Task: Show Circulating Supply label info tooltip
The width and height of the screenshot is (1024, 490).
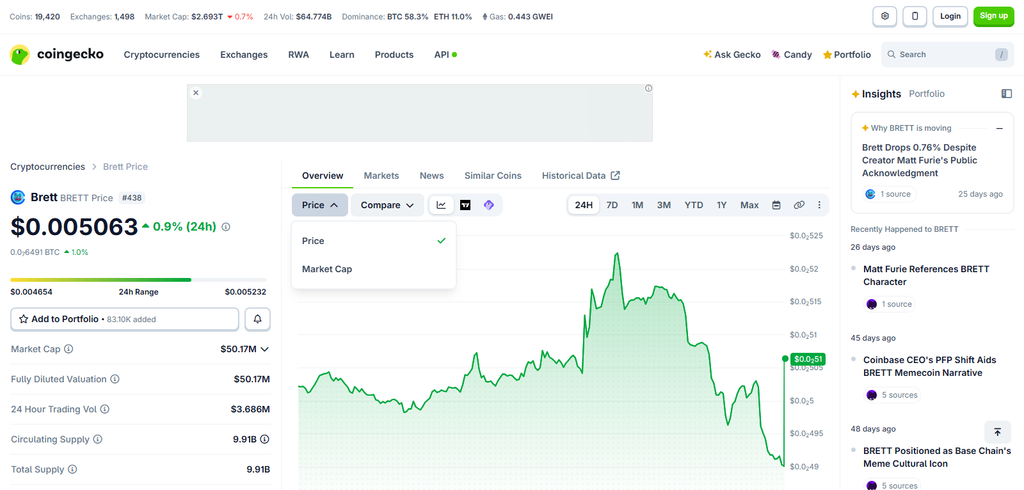Action: pos(98,439)
